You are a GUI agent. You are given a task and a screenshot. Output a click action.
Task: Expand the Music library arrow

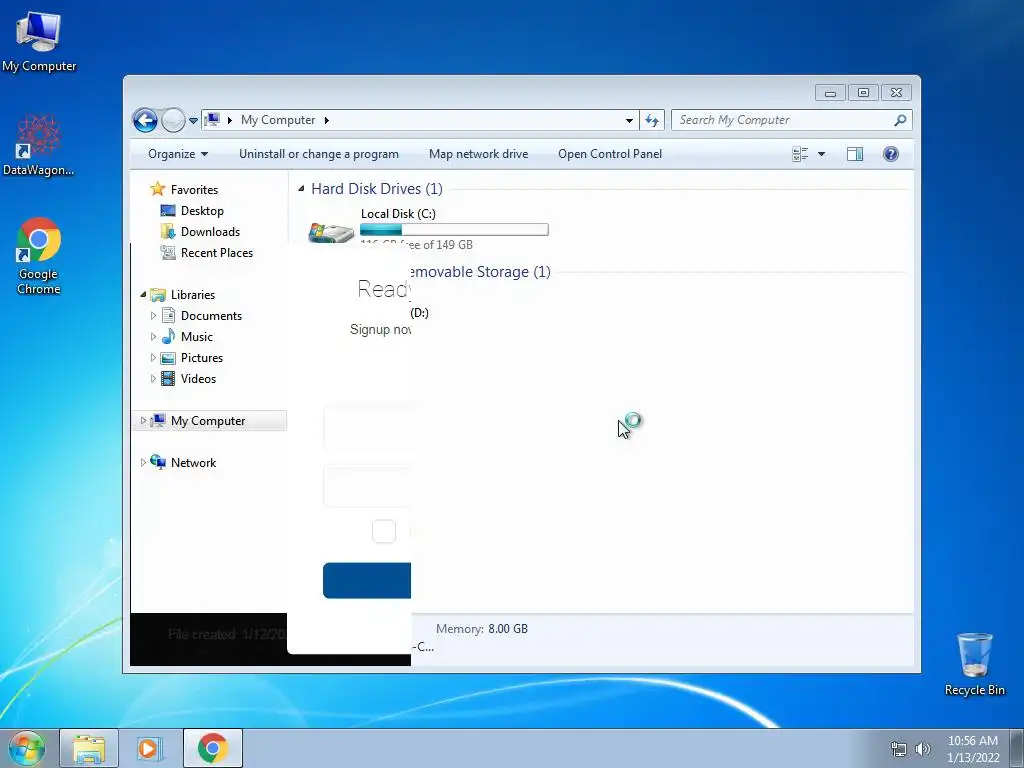(153, 336)
